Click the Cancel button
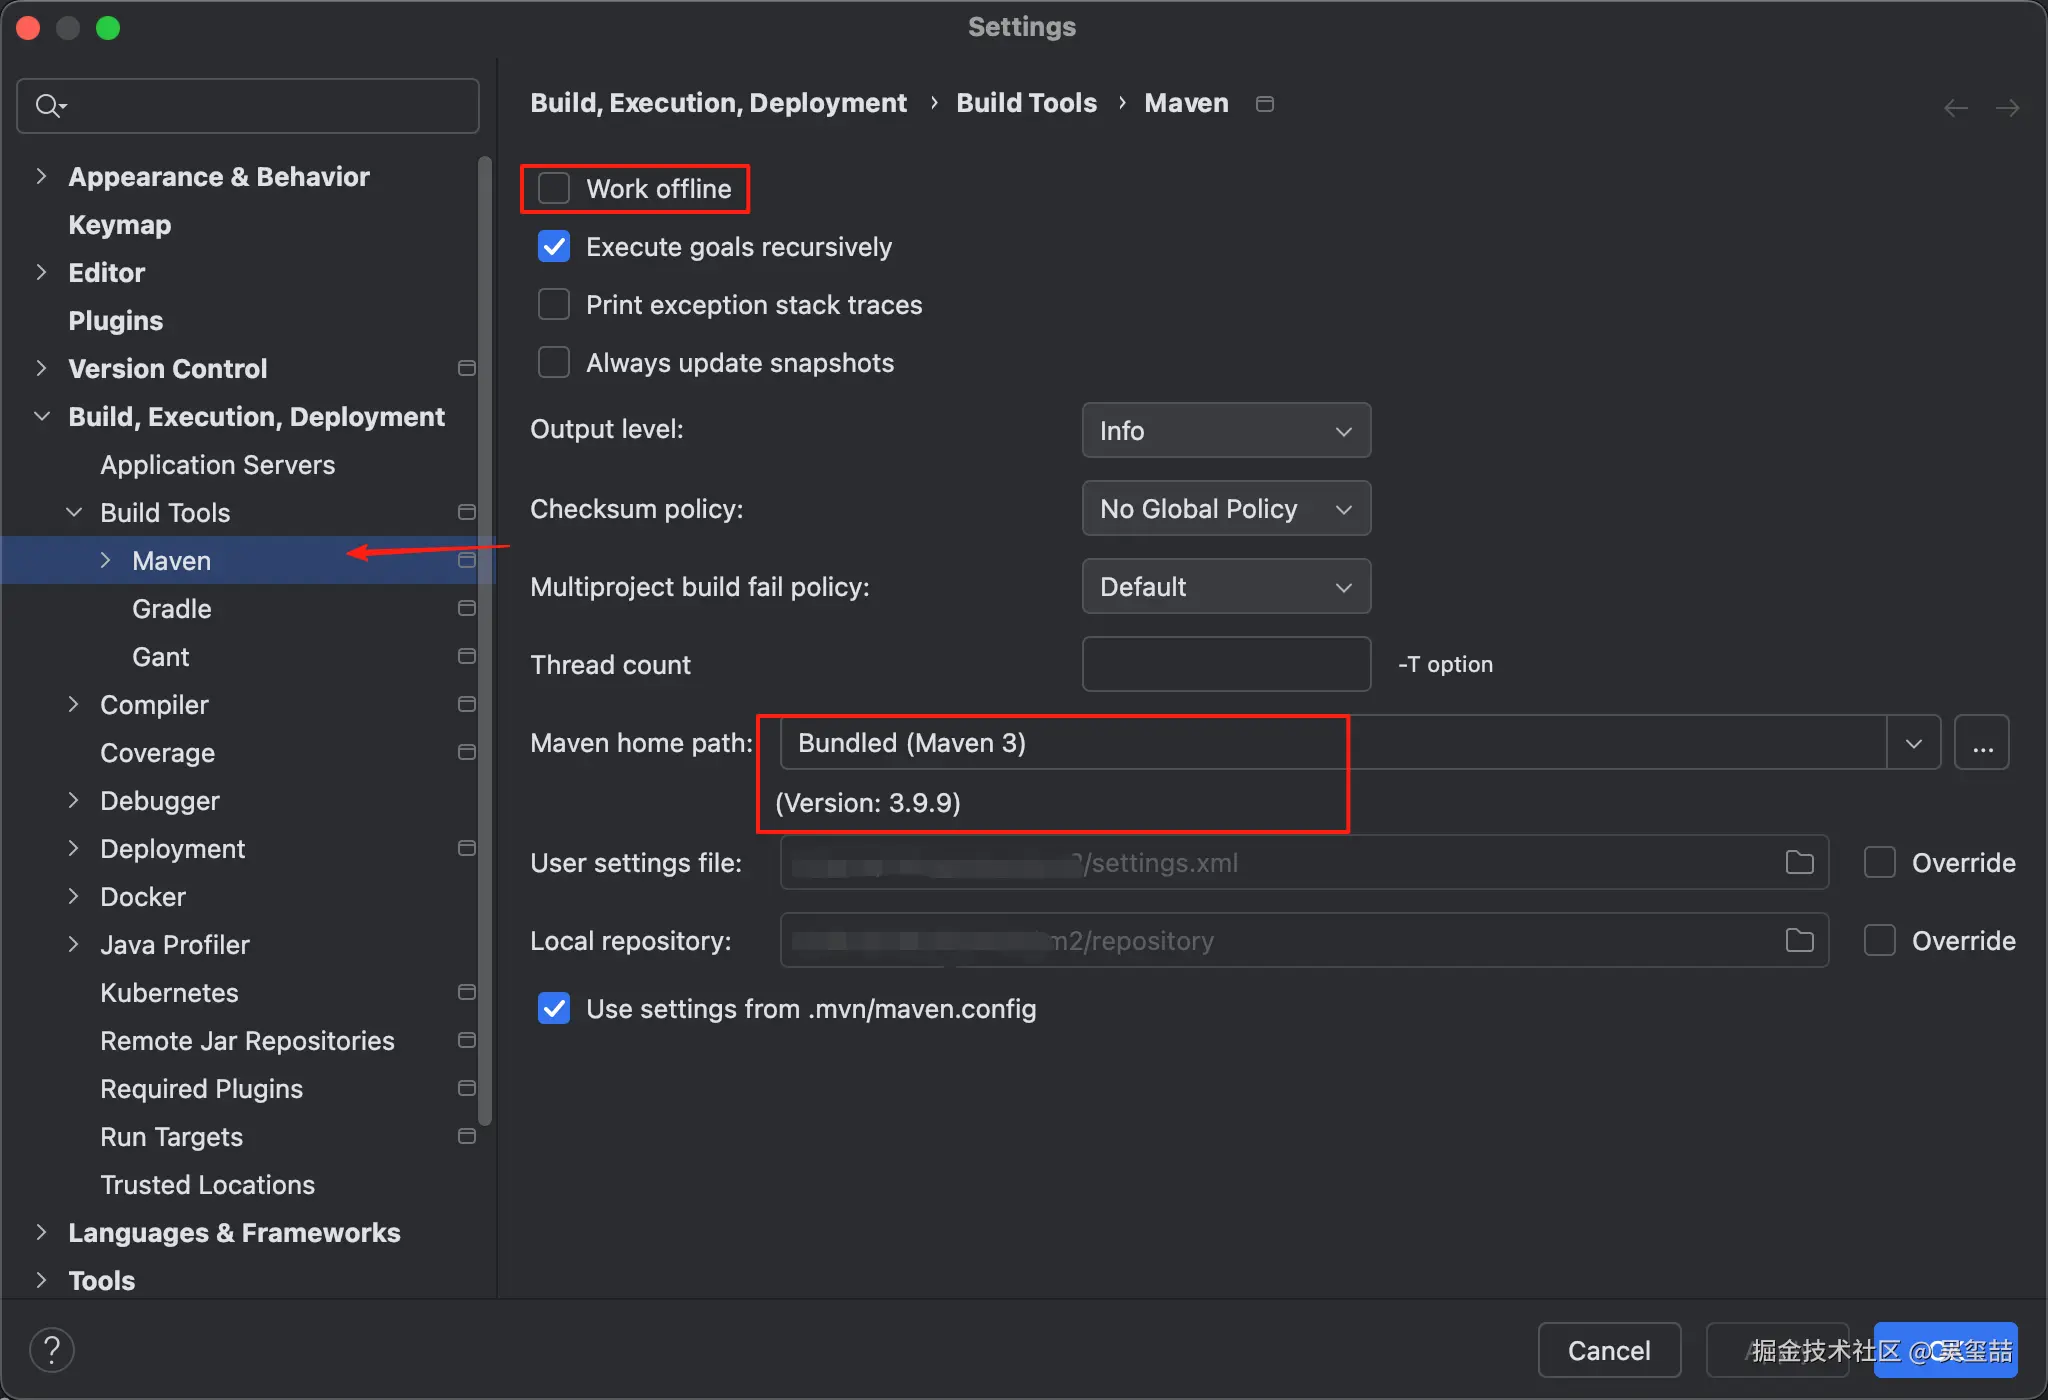Screen dimensions: 2048x1400 [x=1608, y=1350]
